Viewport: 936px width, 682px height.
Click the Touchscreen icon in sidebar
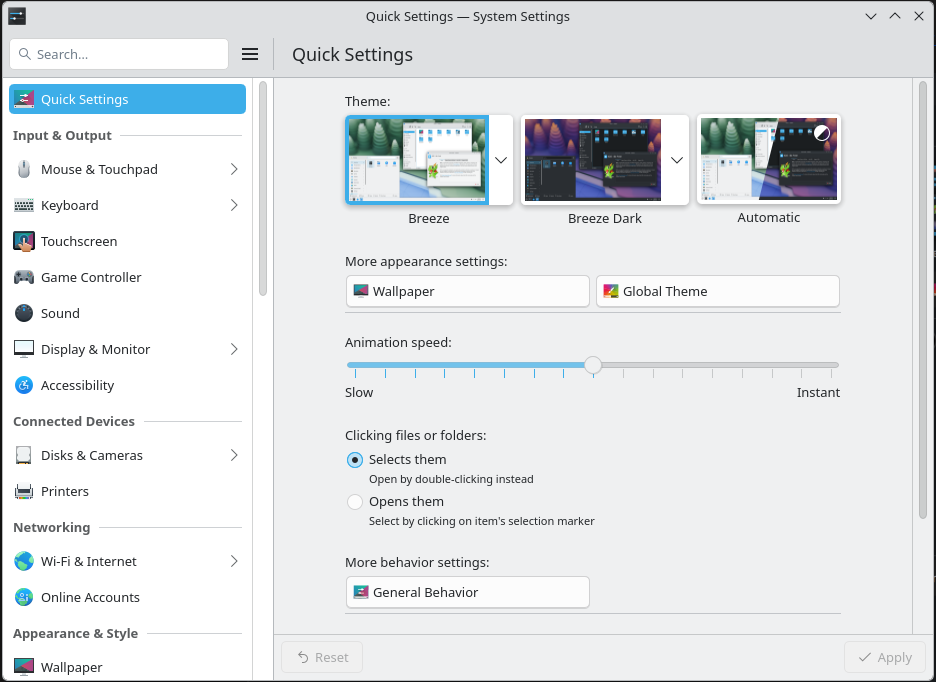click(24, 241)
